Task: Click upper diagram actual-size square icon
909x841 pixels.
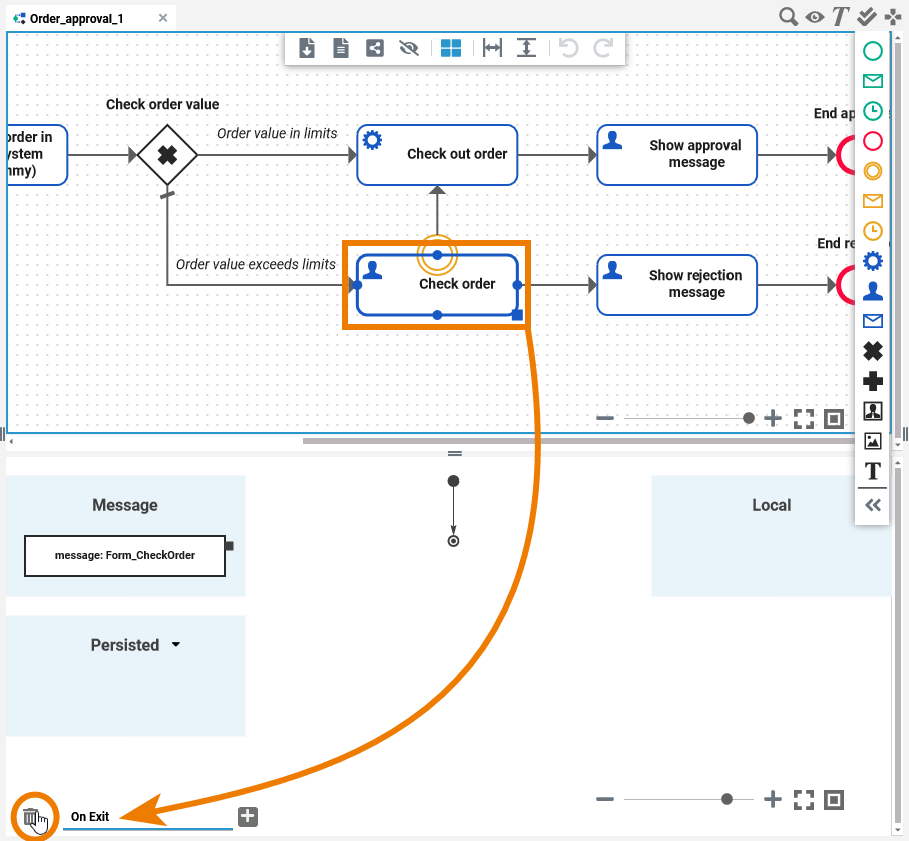Action: 834,418
